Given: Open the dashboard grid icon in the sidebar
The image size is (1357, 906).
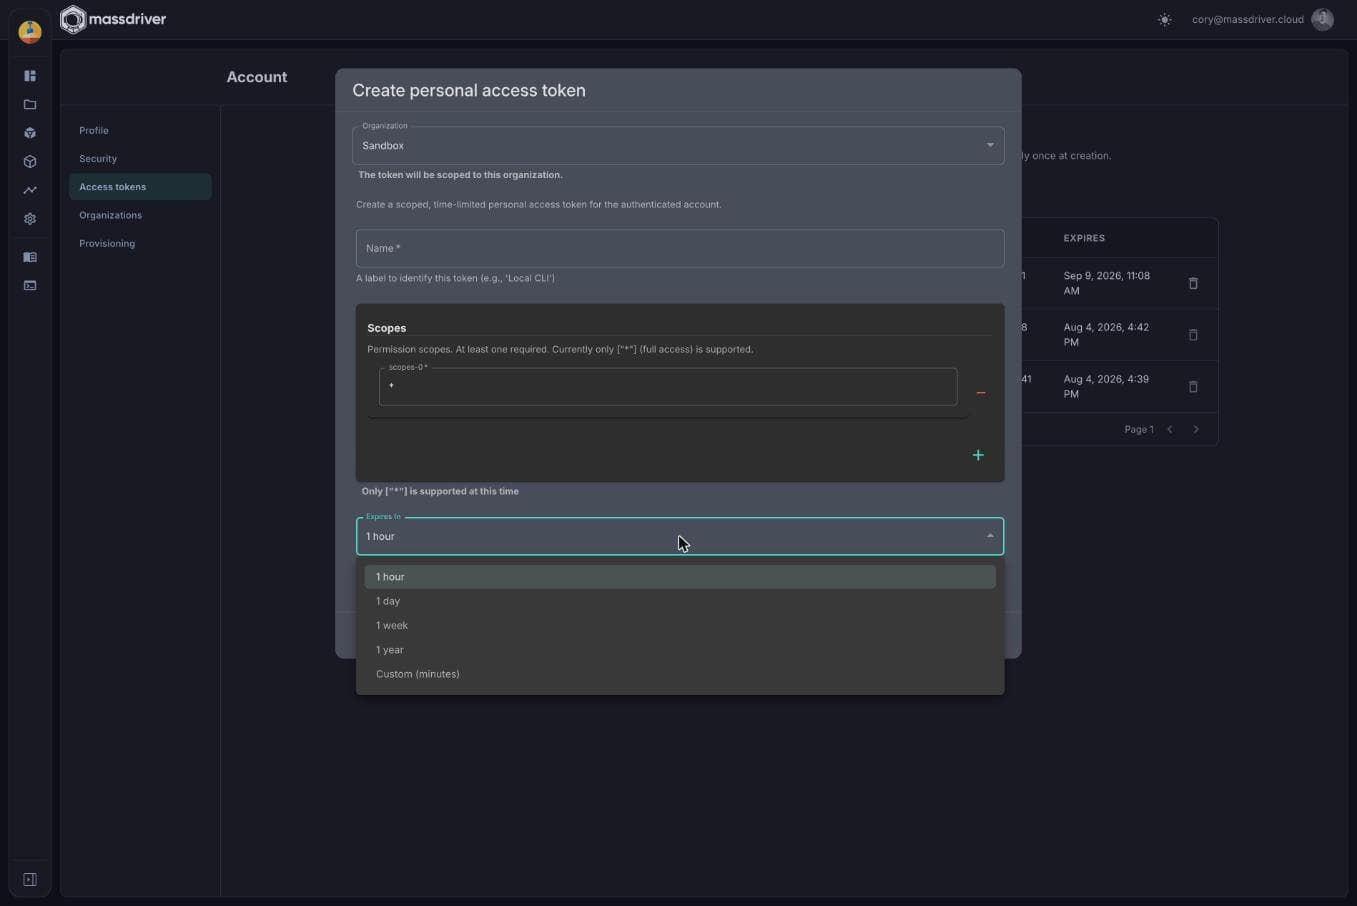Looking at the screenshot, I should [x=30, y=76].
